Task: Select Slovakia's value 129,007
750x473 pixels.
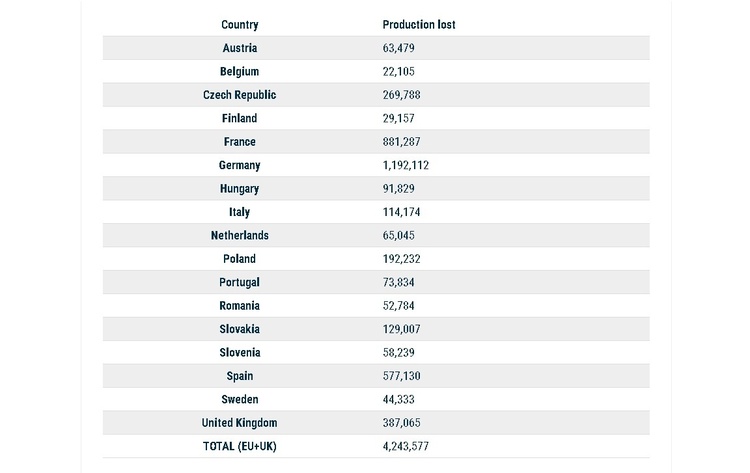Action: [x=401, y=329]
